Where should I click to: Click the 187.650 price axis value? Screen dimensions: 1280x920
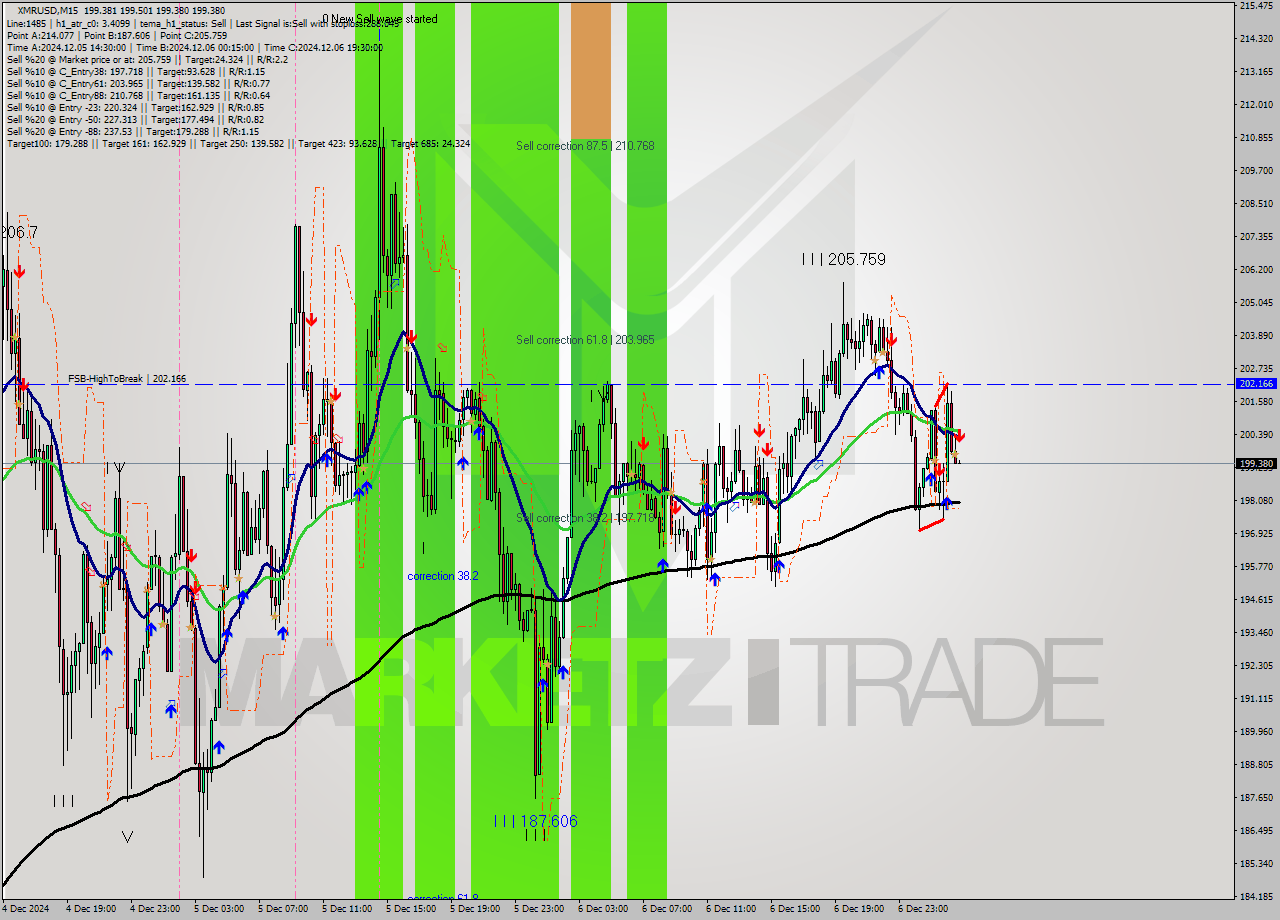(1256, 798)
